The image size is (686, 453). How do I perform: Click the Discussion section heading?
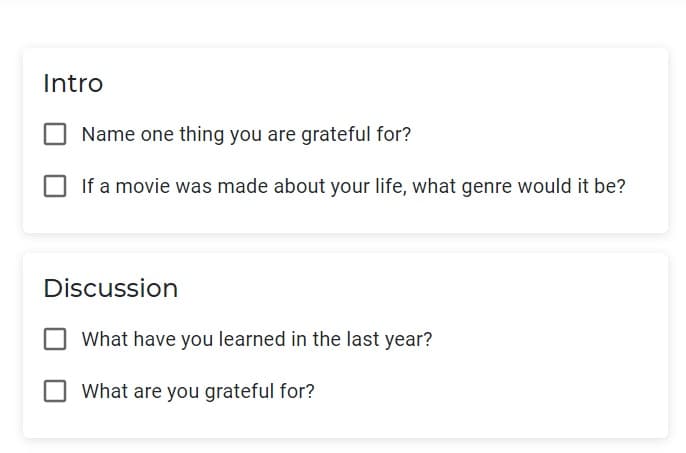tap(111, 288)
